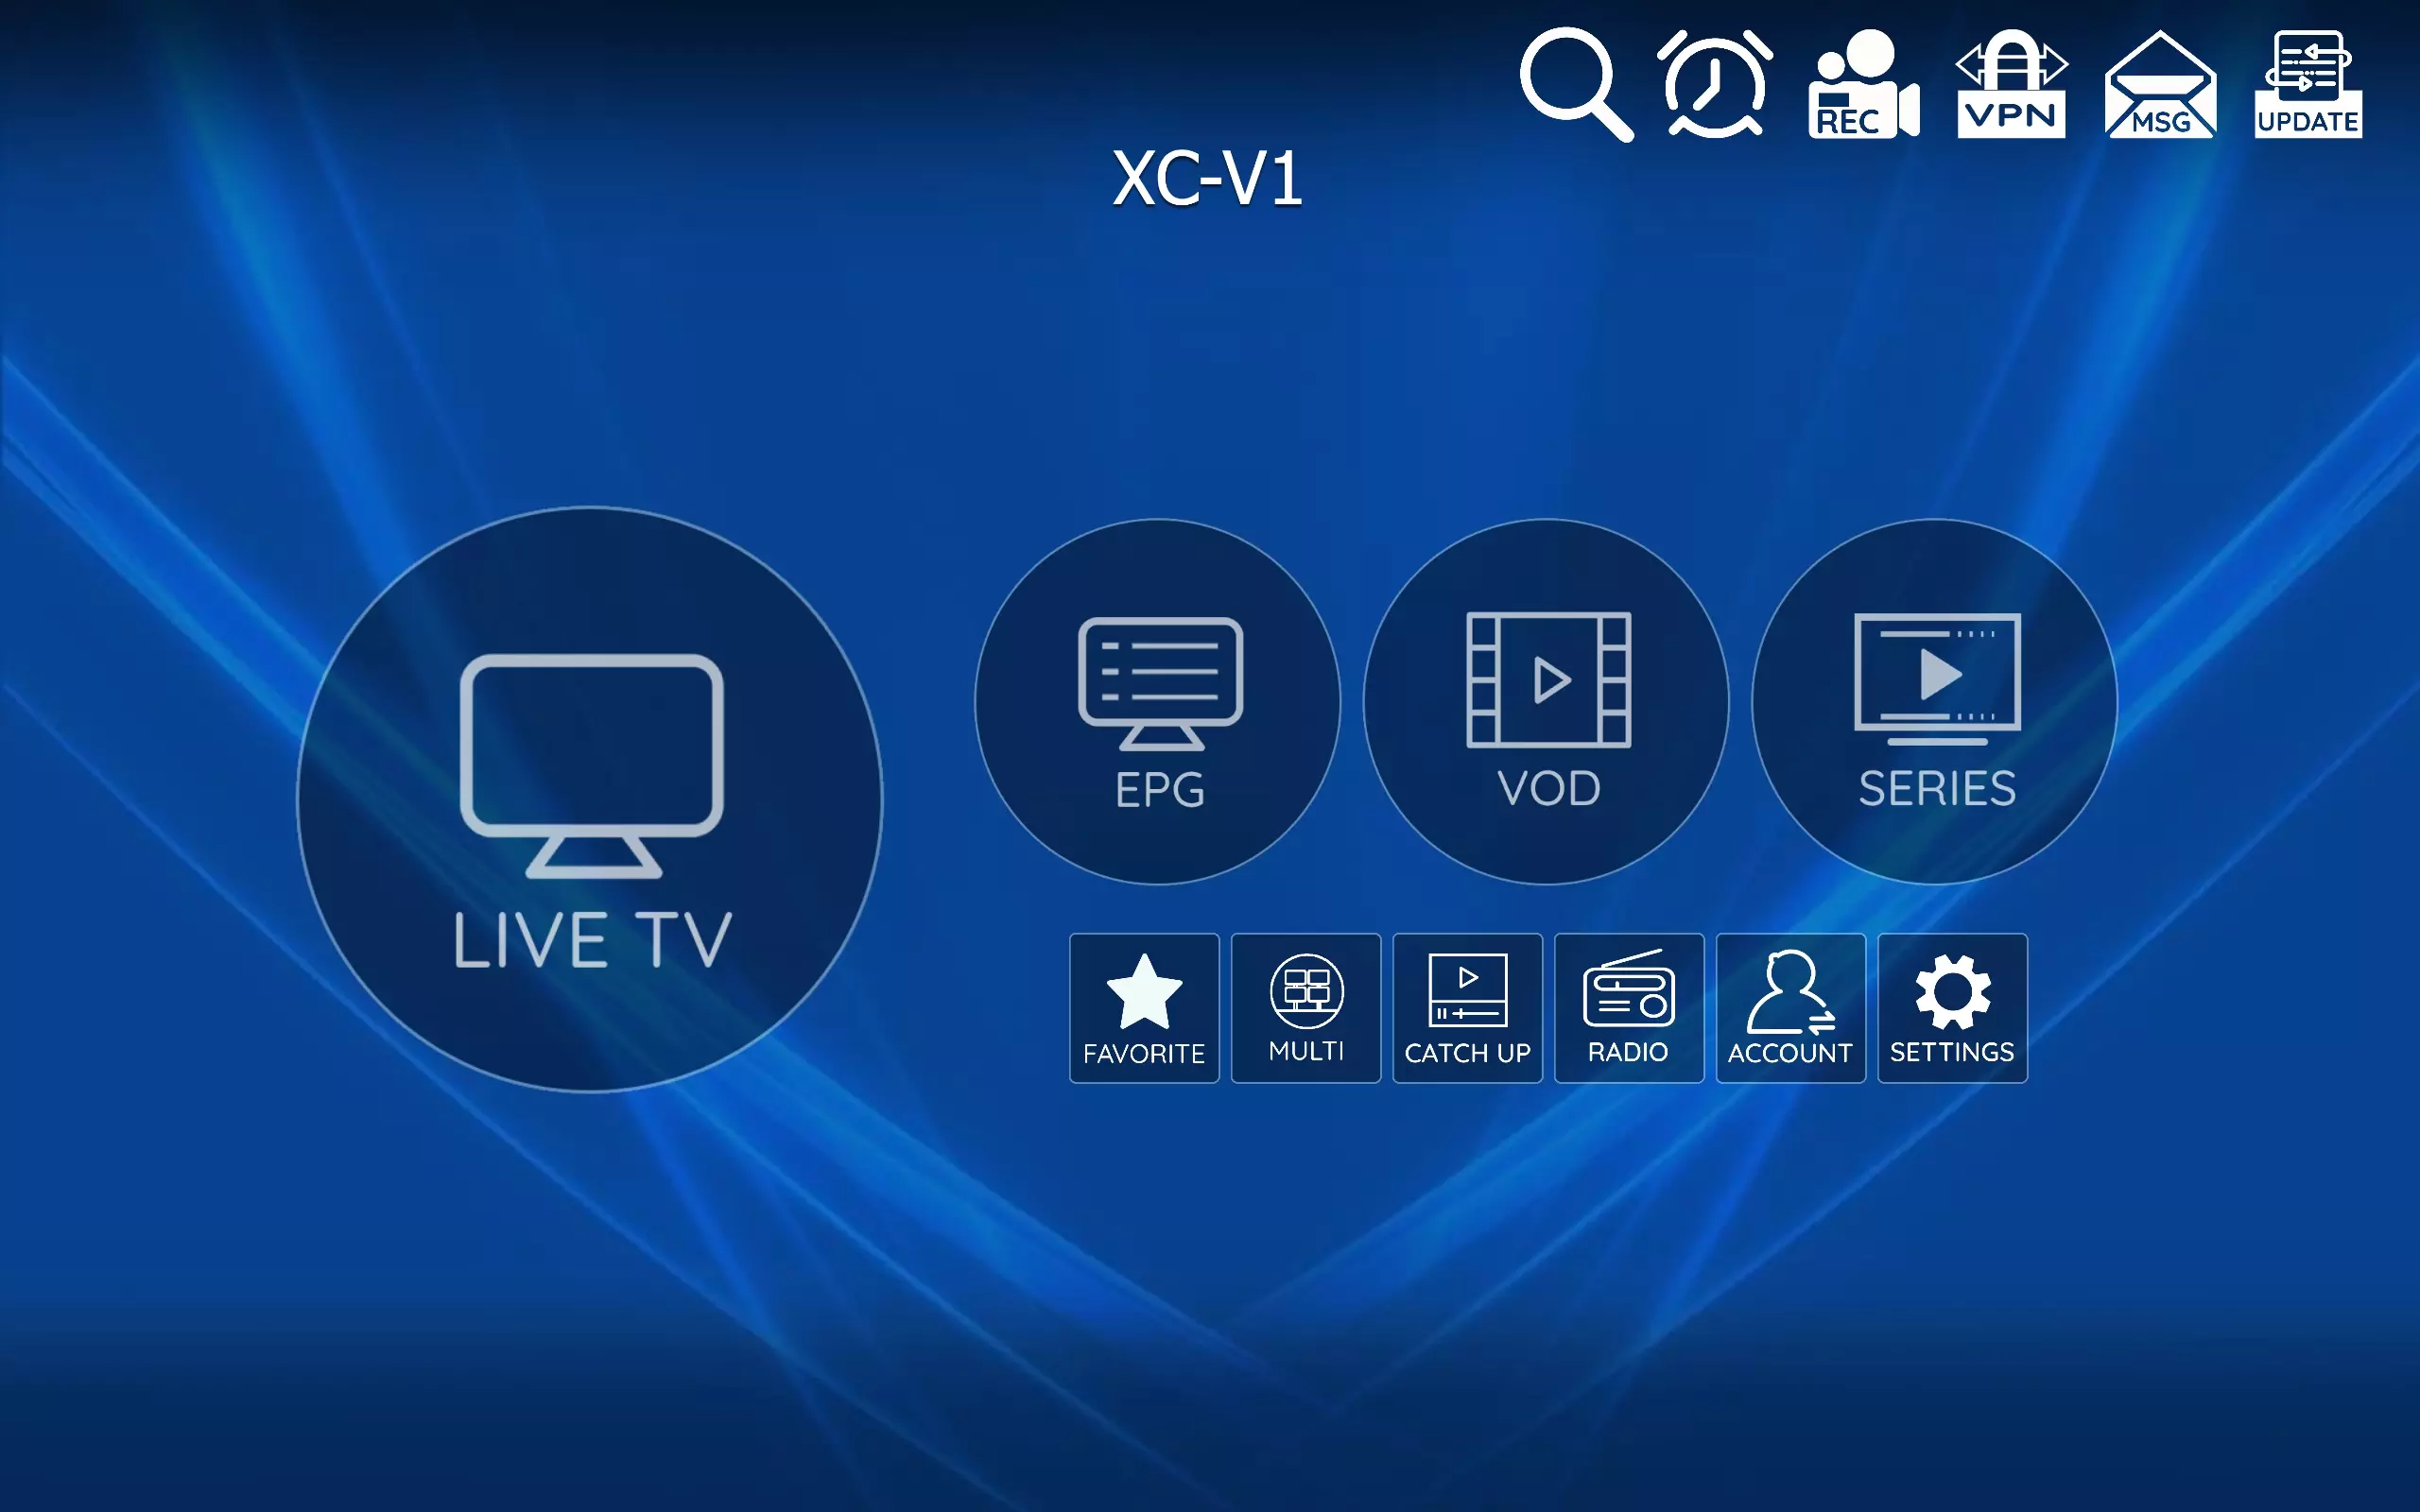This screenshot has height=1512, width=2420.
Task: Click the XC-V1 profile name
Action: click(x=1209, y=174)
